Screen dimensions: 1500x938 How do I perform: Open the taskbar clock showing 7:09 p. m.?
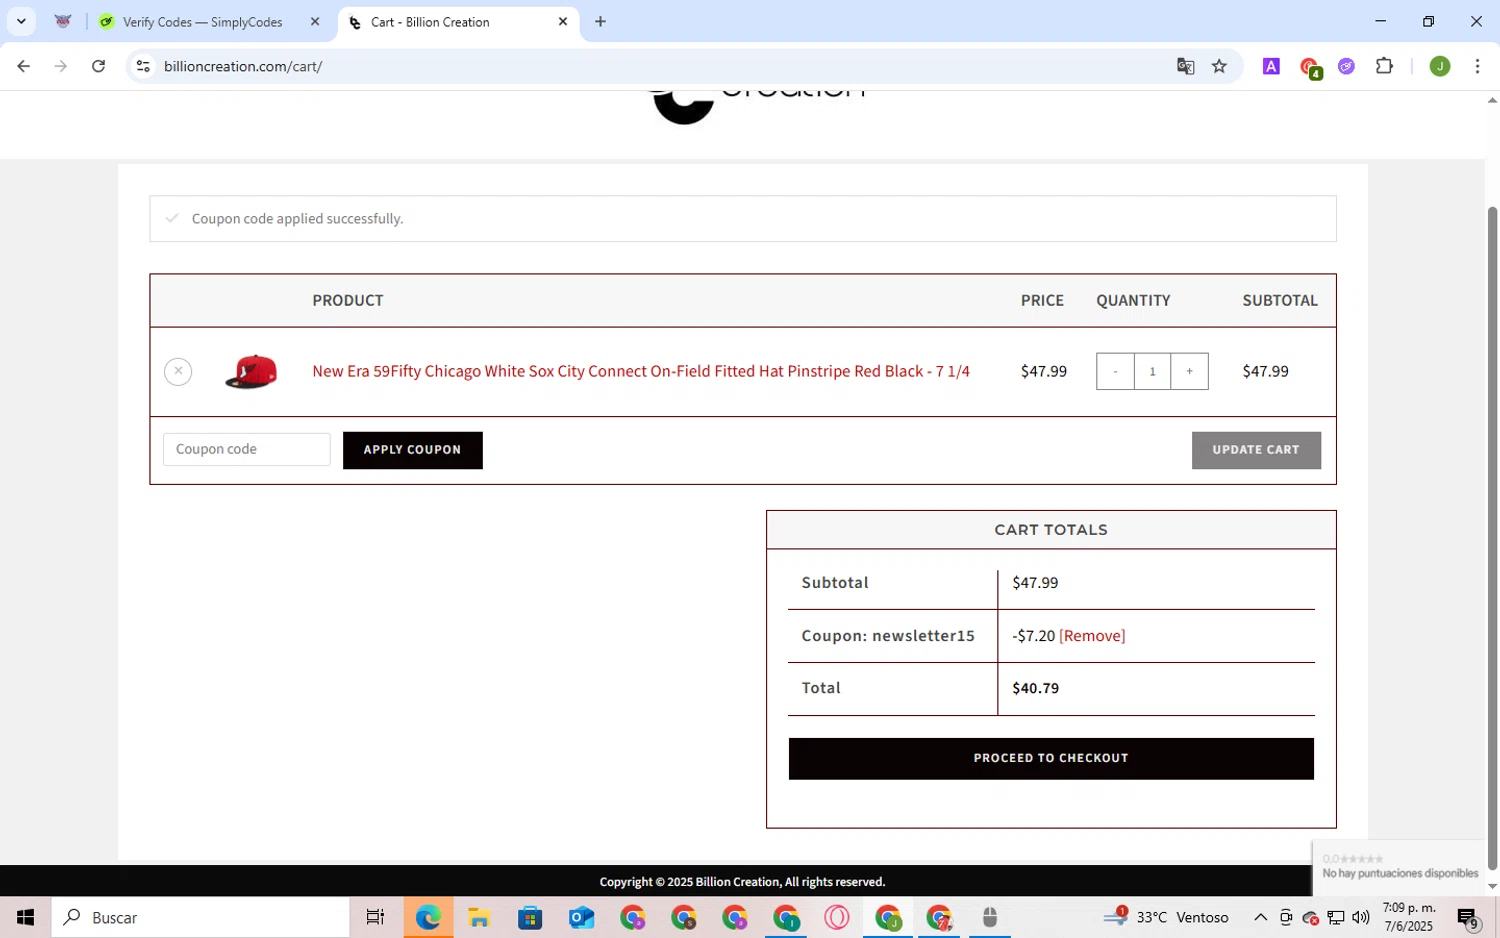coord(1409,917)
